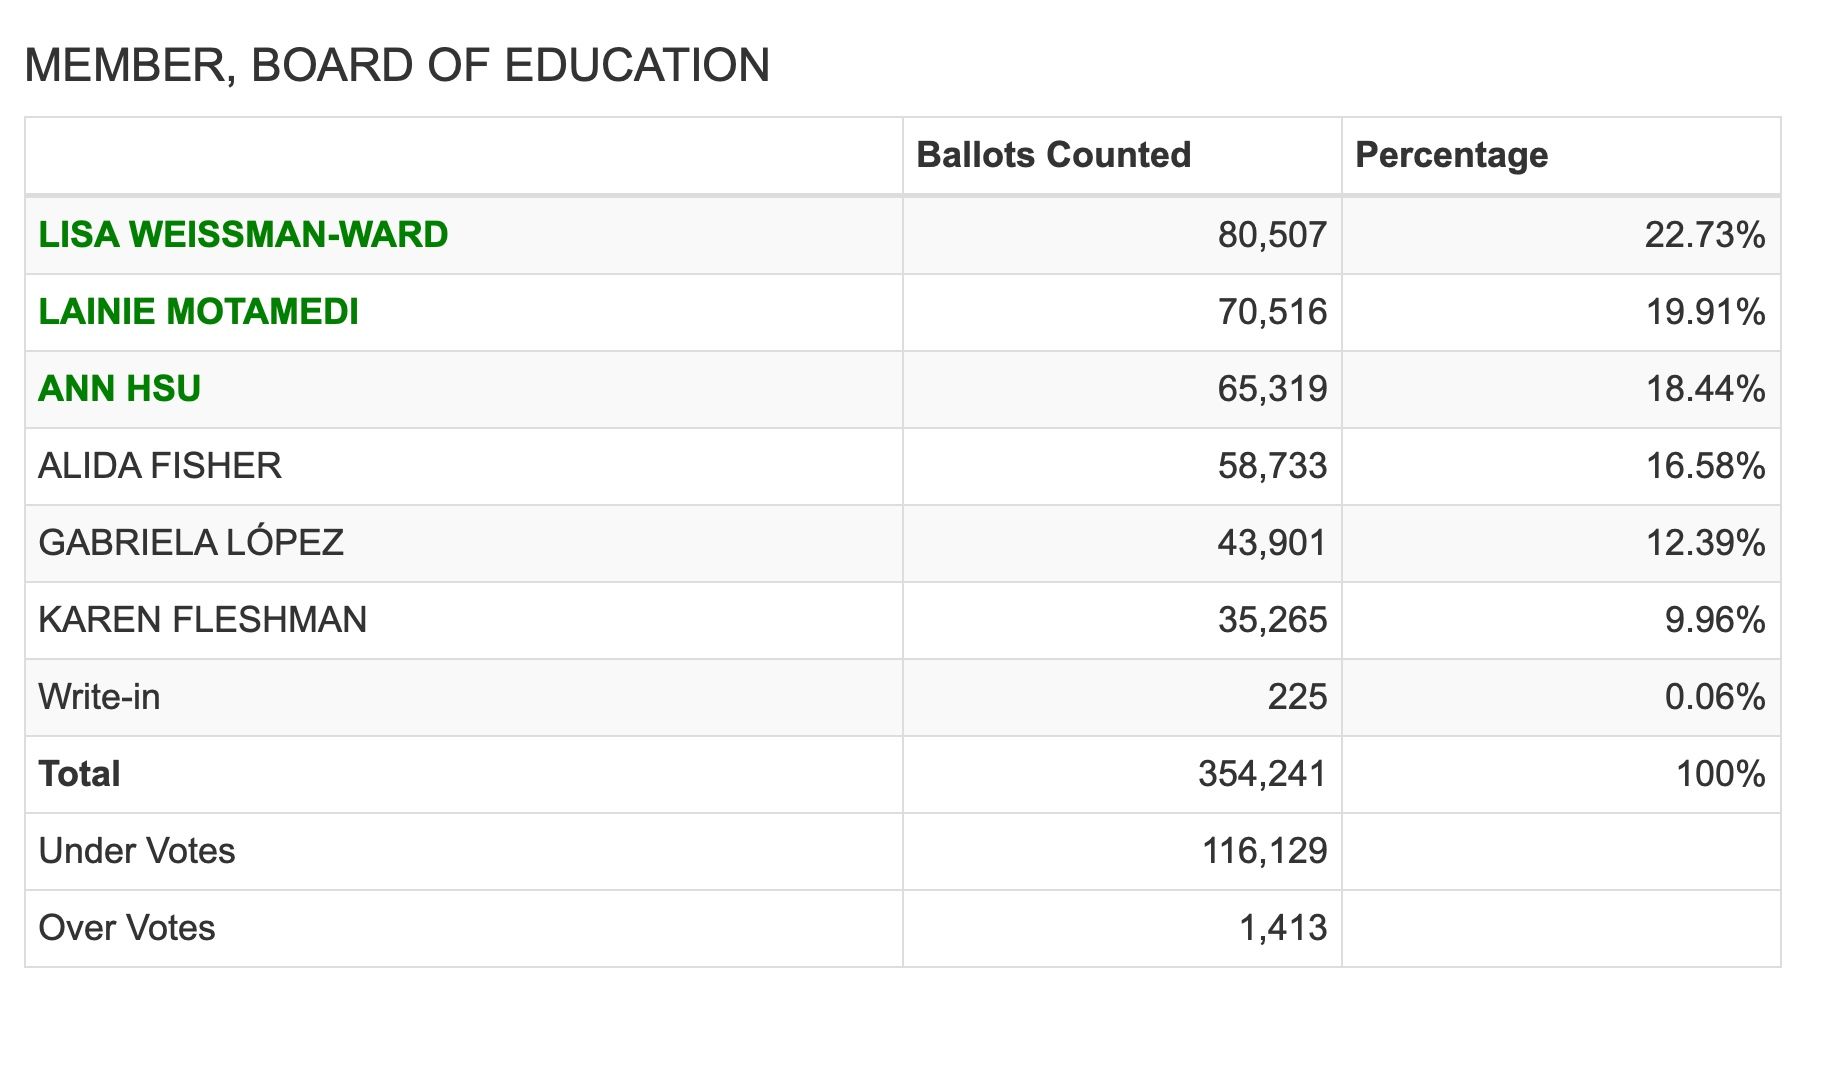Click the Under Votes row label

pyautogui.click(x=137, y=851)
